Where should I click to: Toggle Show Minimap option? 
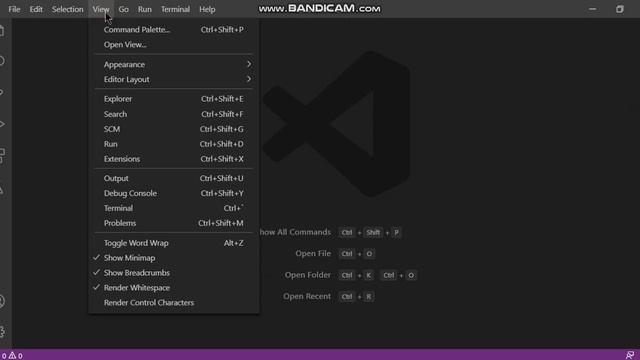(173, 258)
